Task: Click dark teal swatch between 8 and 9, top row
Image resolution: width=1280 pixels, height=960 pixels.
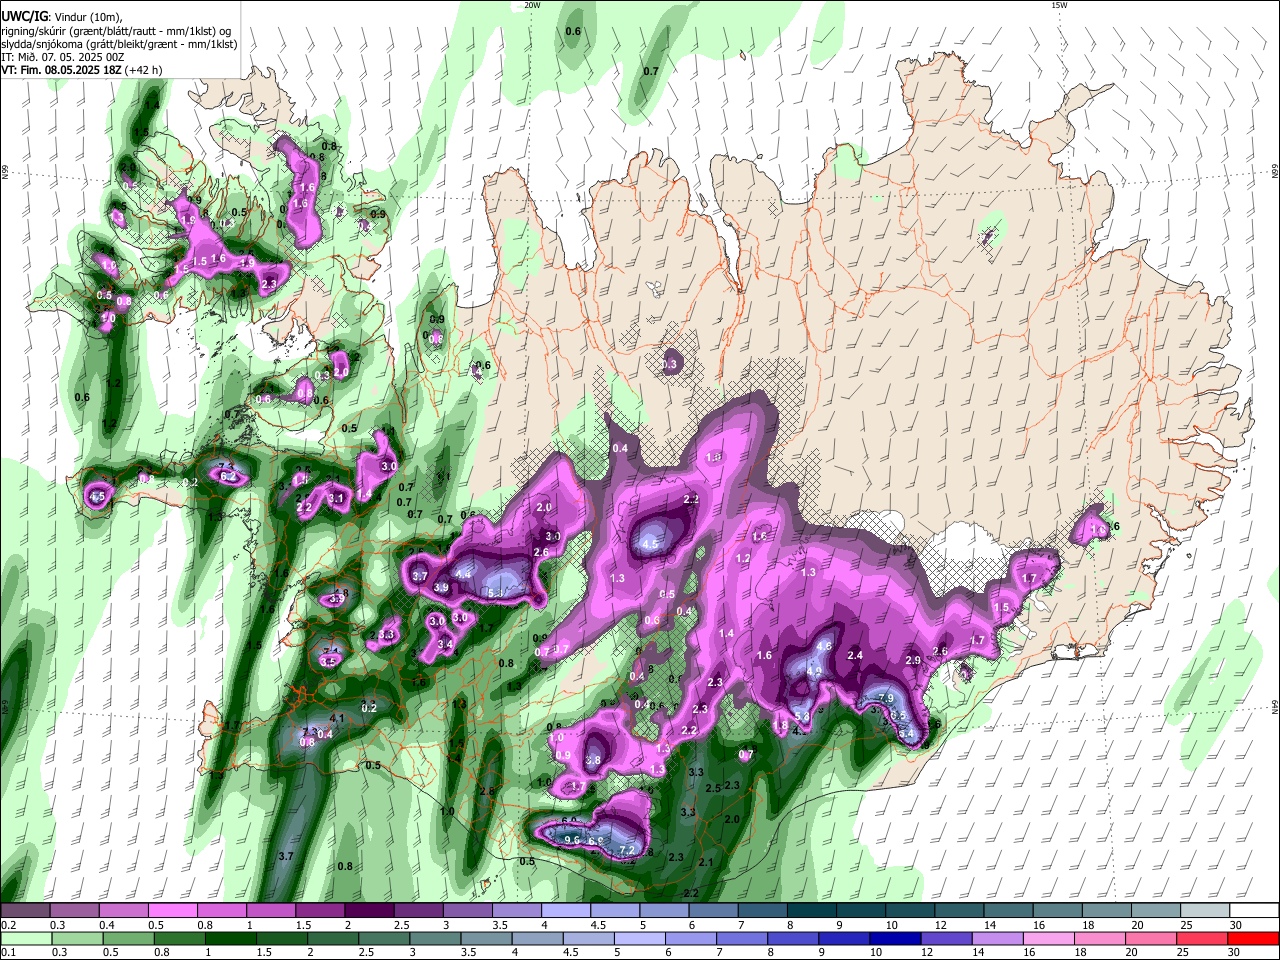Action: 812,911
